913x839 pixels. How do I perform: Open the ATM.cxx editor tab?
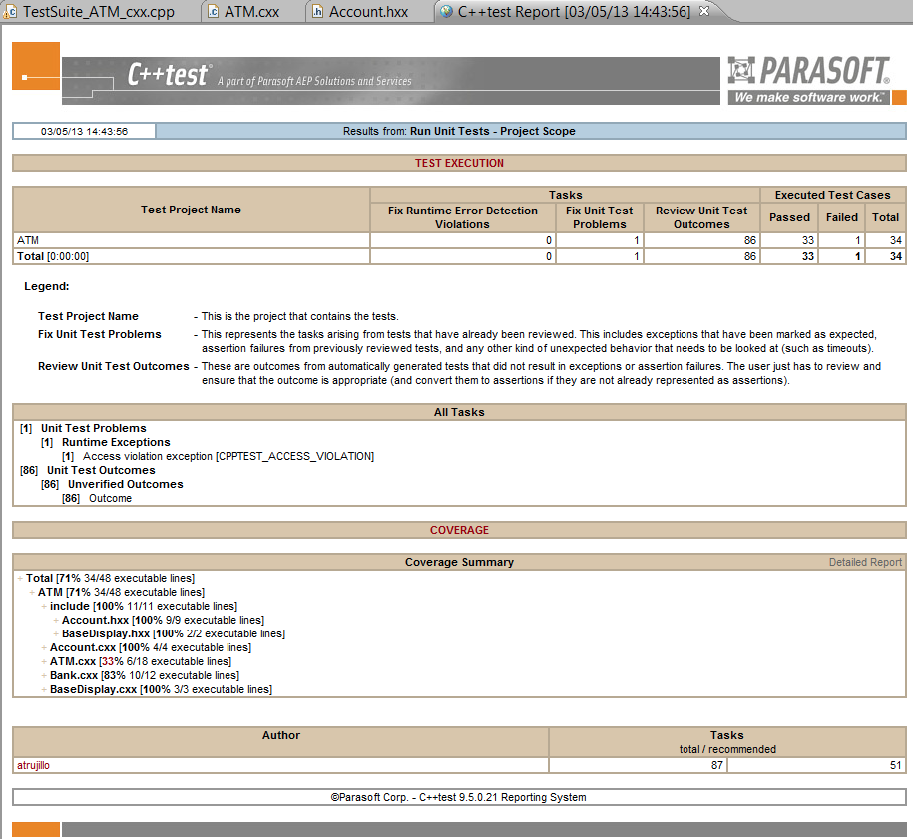[251, 12]
